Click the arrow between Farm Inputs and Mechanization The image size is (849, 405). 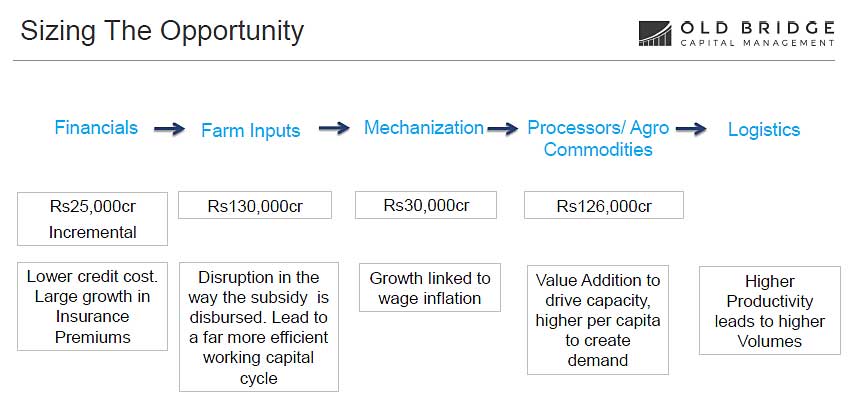[x=334, y=128]
